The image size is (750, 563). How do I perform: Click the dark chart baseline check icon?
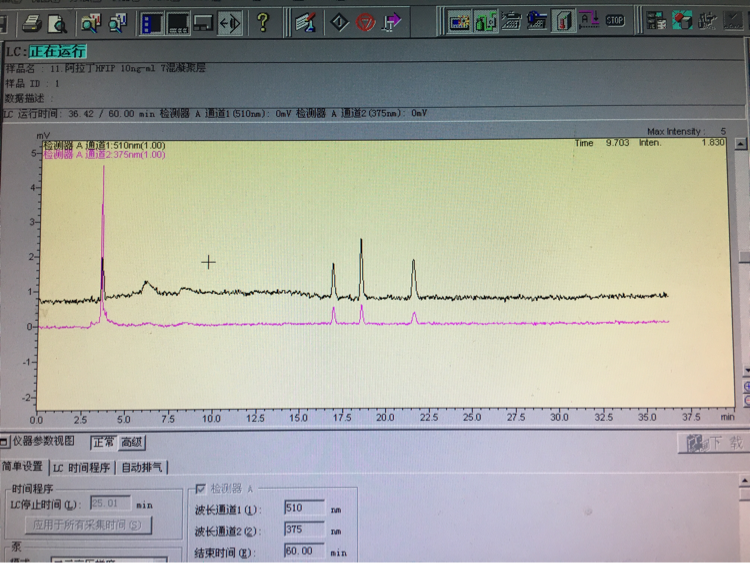(x=733, y=21)
